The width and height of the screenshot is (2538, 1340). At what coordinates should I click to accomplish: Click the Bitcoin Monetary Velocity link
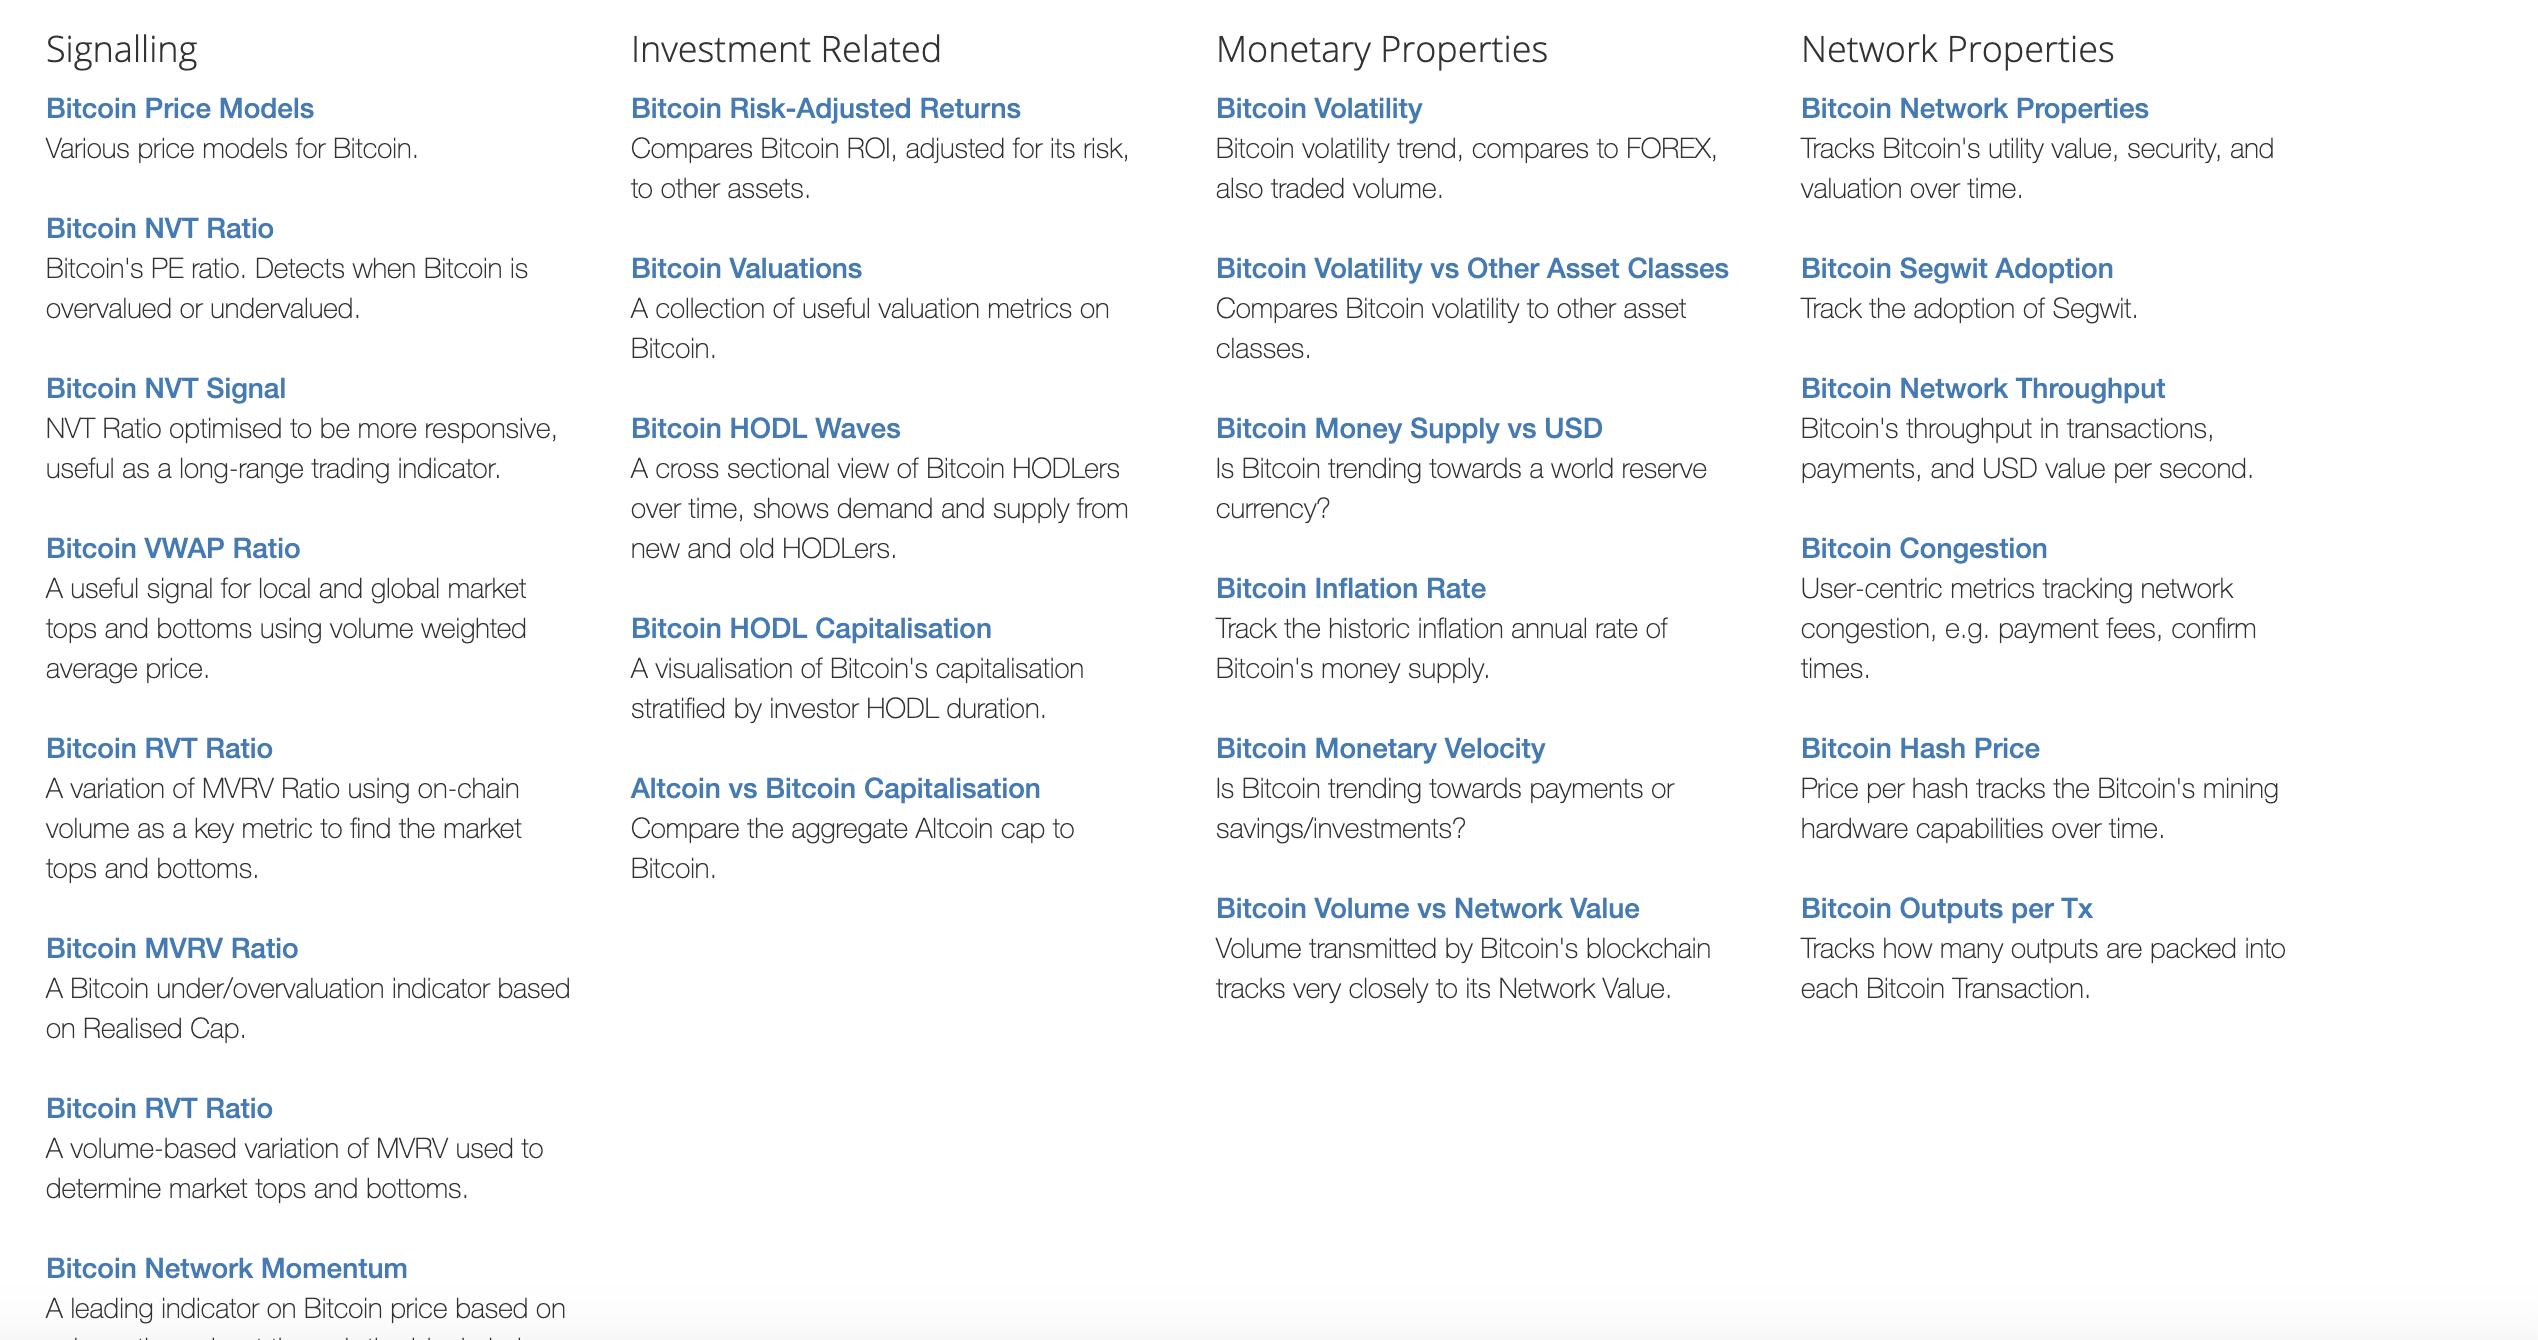click(1380, 748)
